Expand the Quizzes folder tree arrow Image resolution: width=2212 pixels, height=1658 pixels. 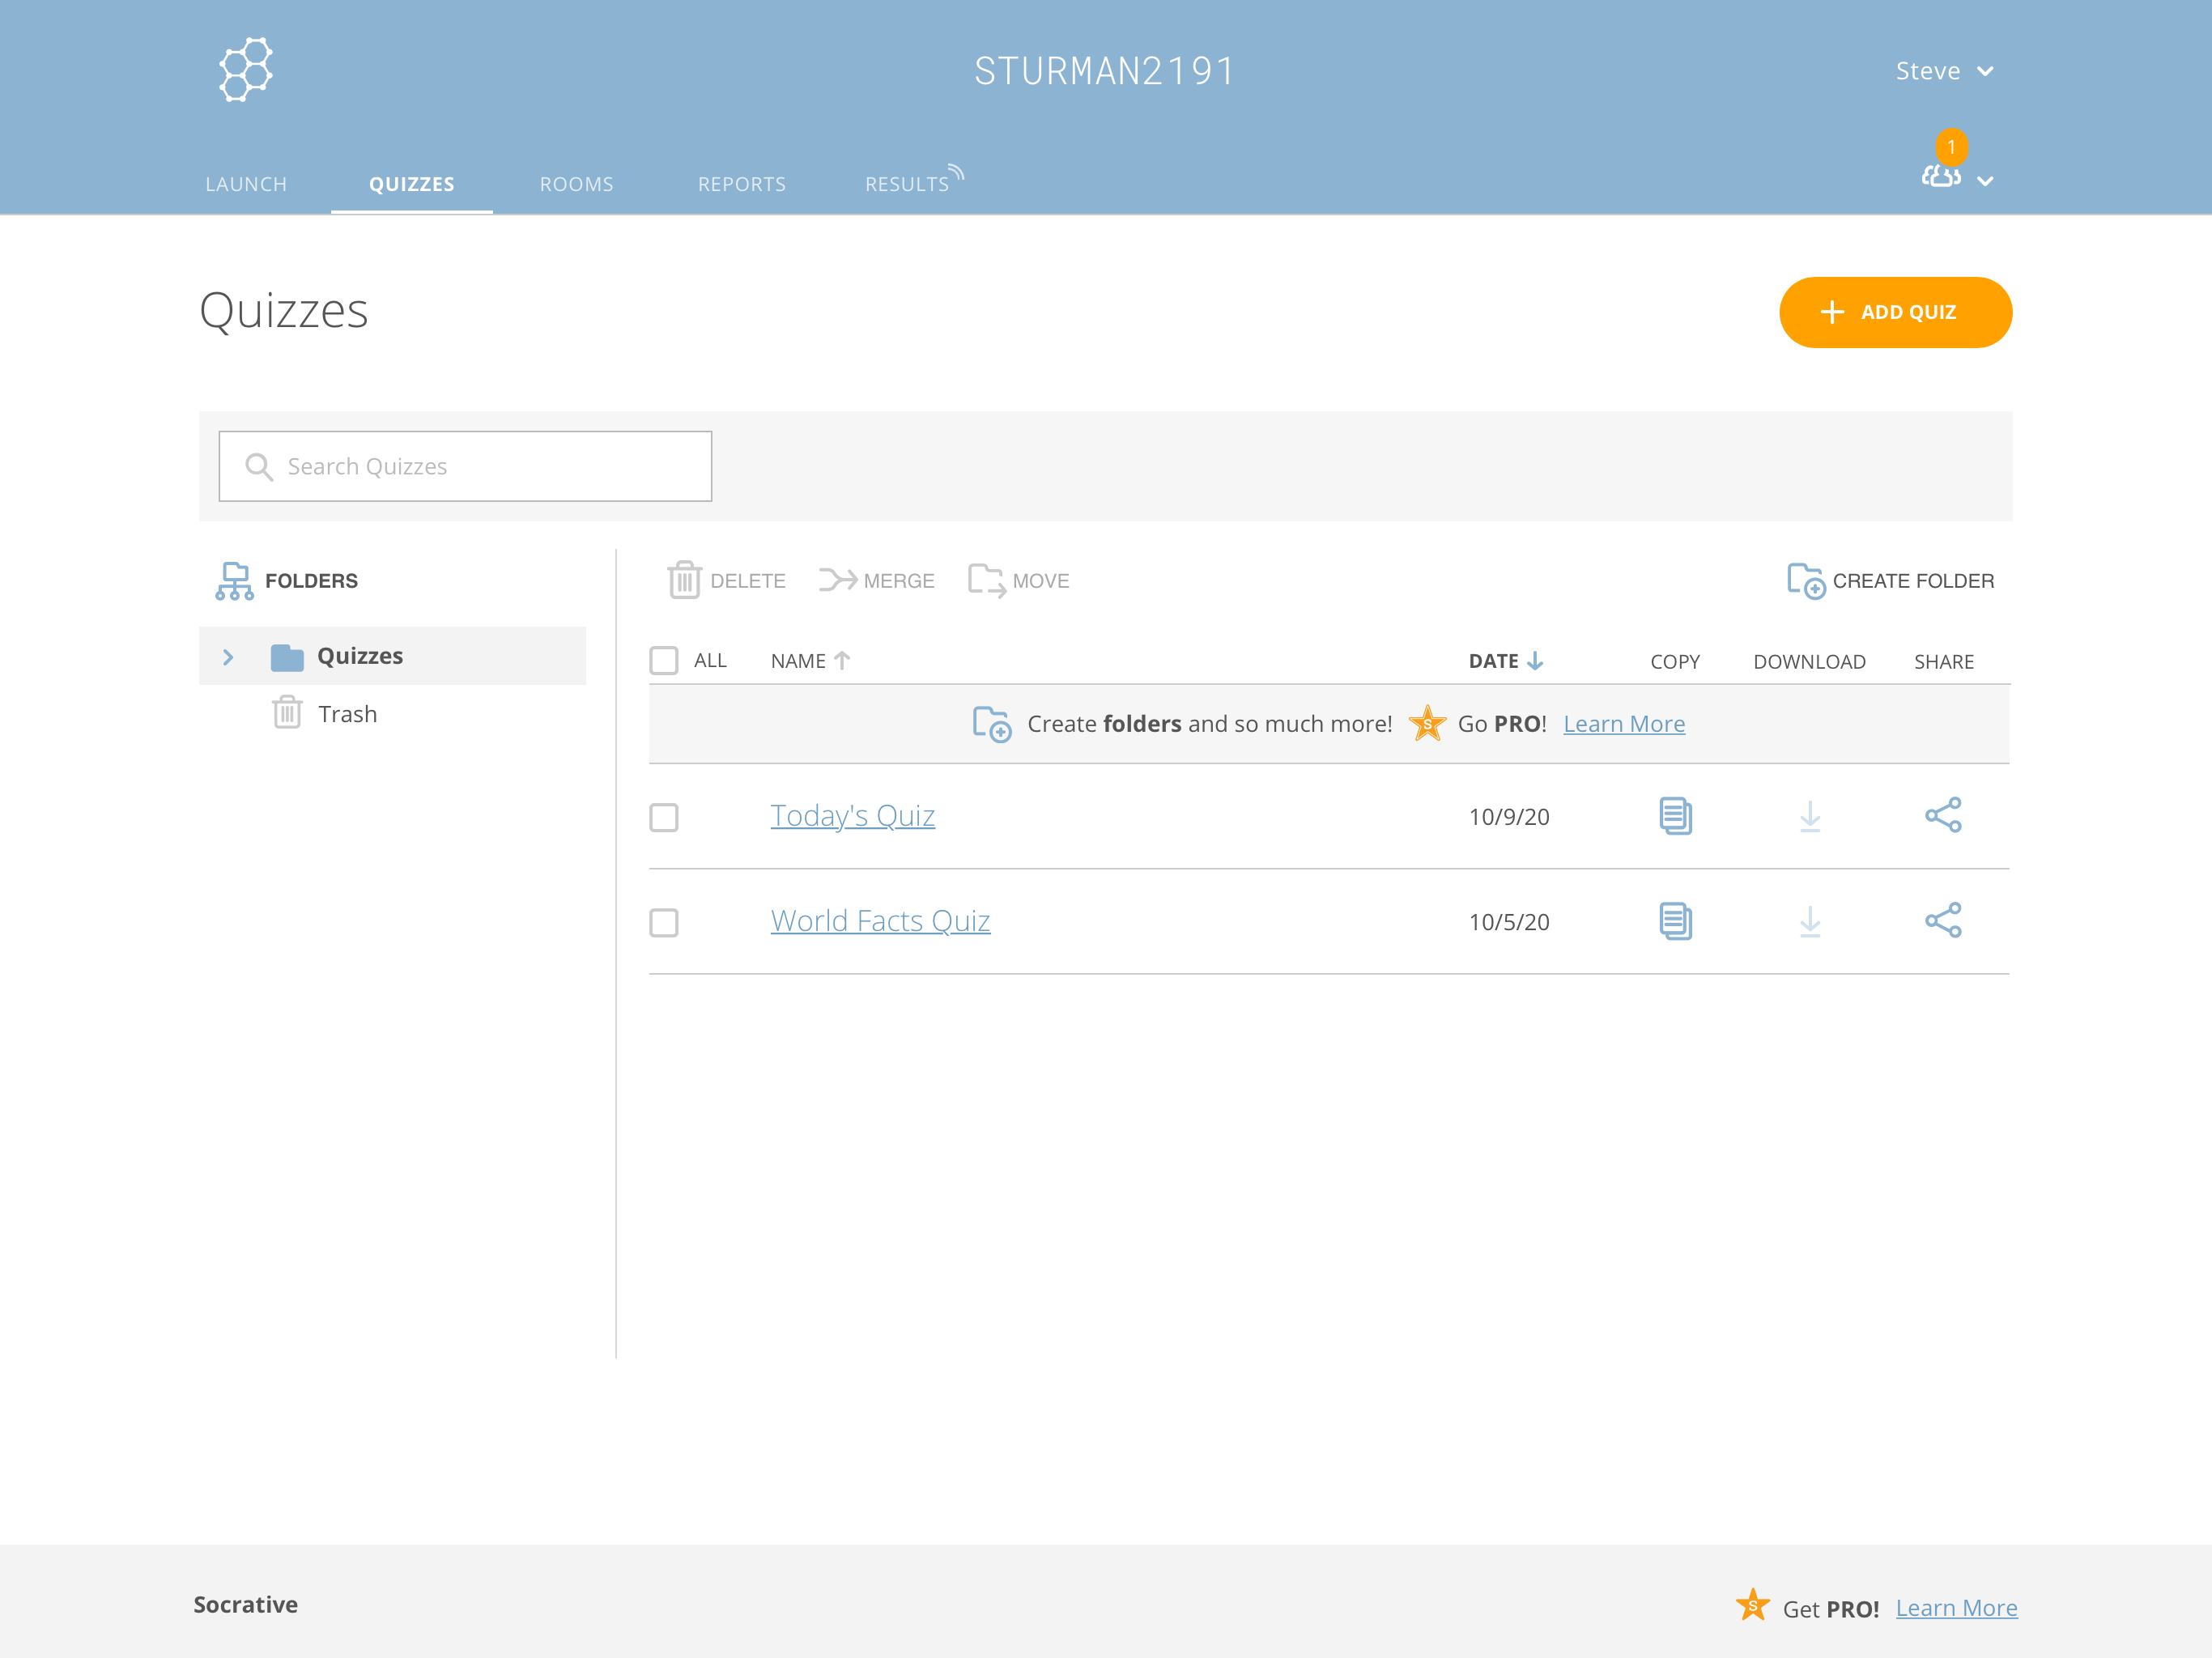228,657
